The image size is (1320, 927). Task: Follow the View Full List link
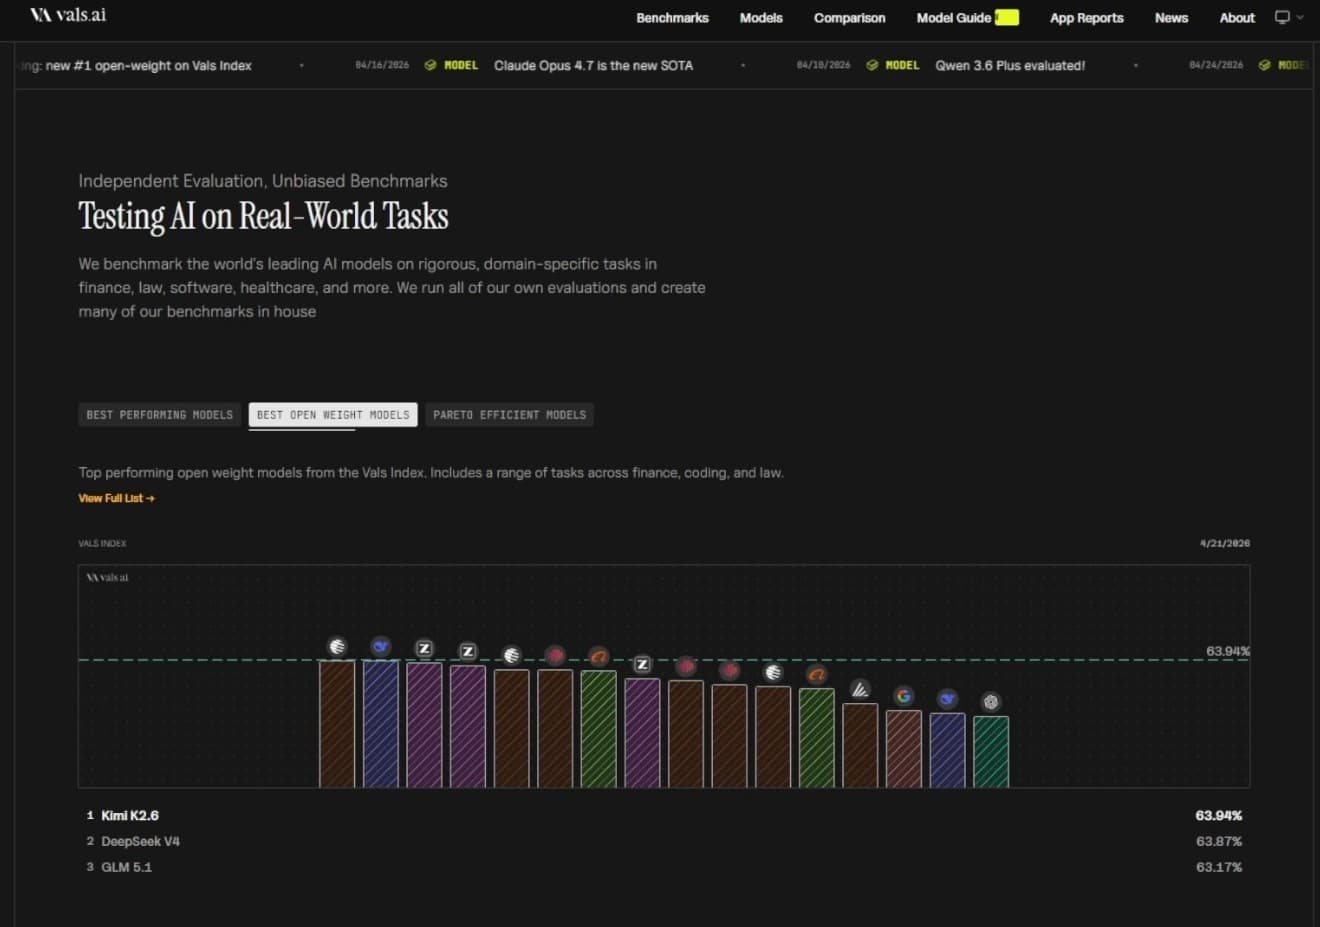pos(116,498)
